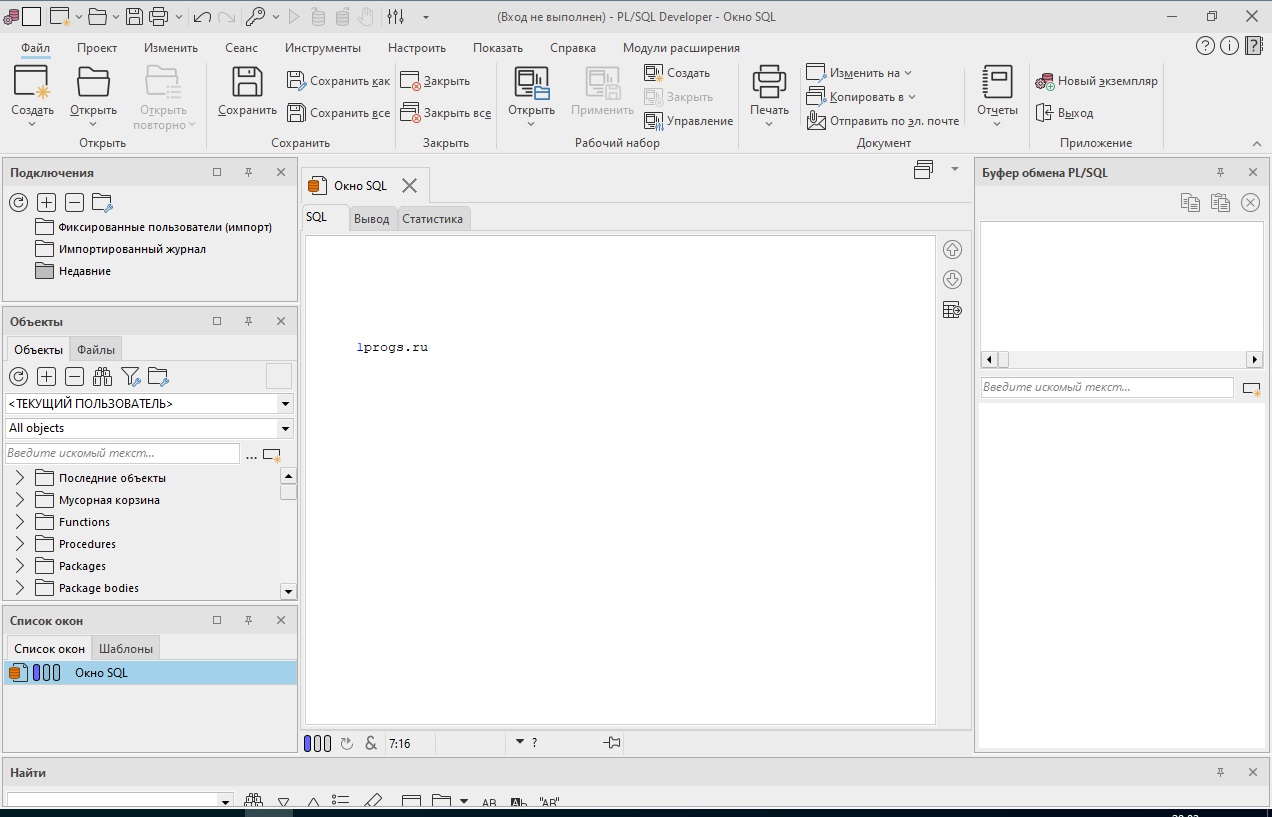Open the current user (ТЕКУЩИЙ ПОЛЬЗОВАТЕЛЬ) dropdown
The image size is (1272, 817).
(x=286, y=404)
